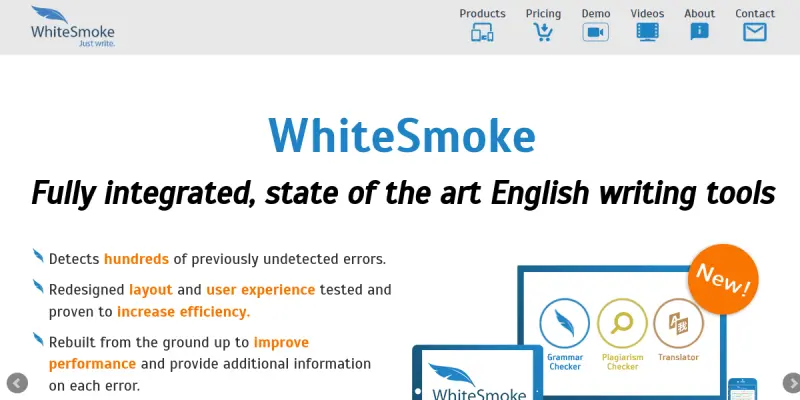This screenshot has width=800, height=400.
Task: Open the Contact menu label
Action: (x=755, y=13)
